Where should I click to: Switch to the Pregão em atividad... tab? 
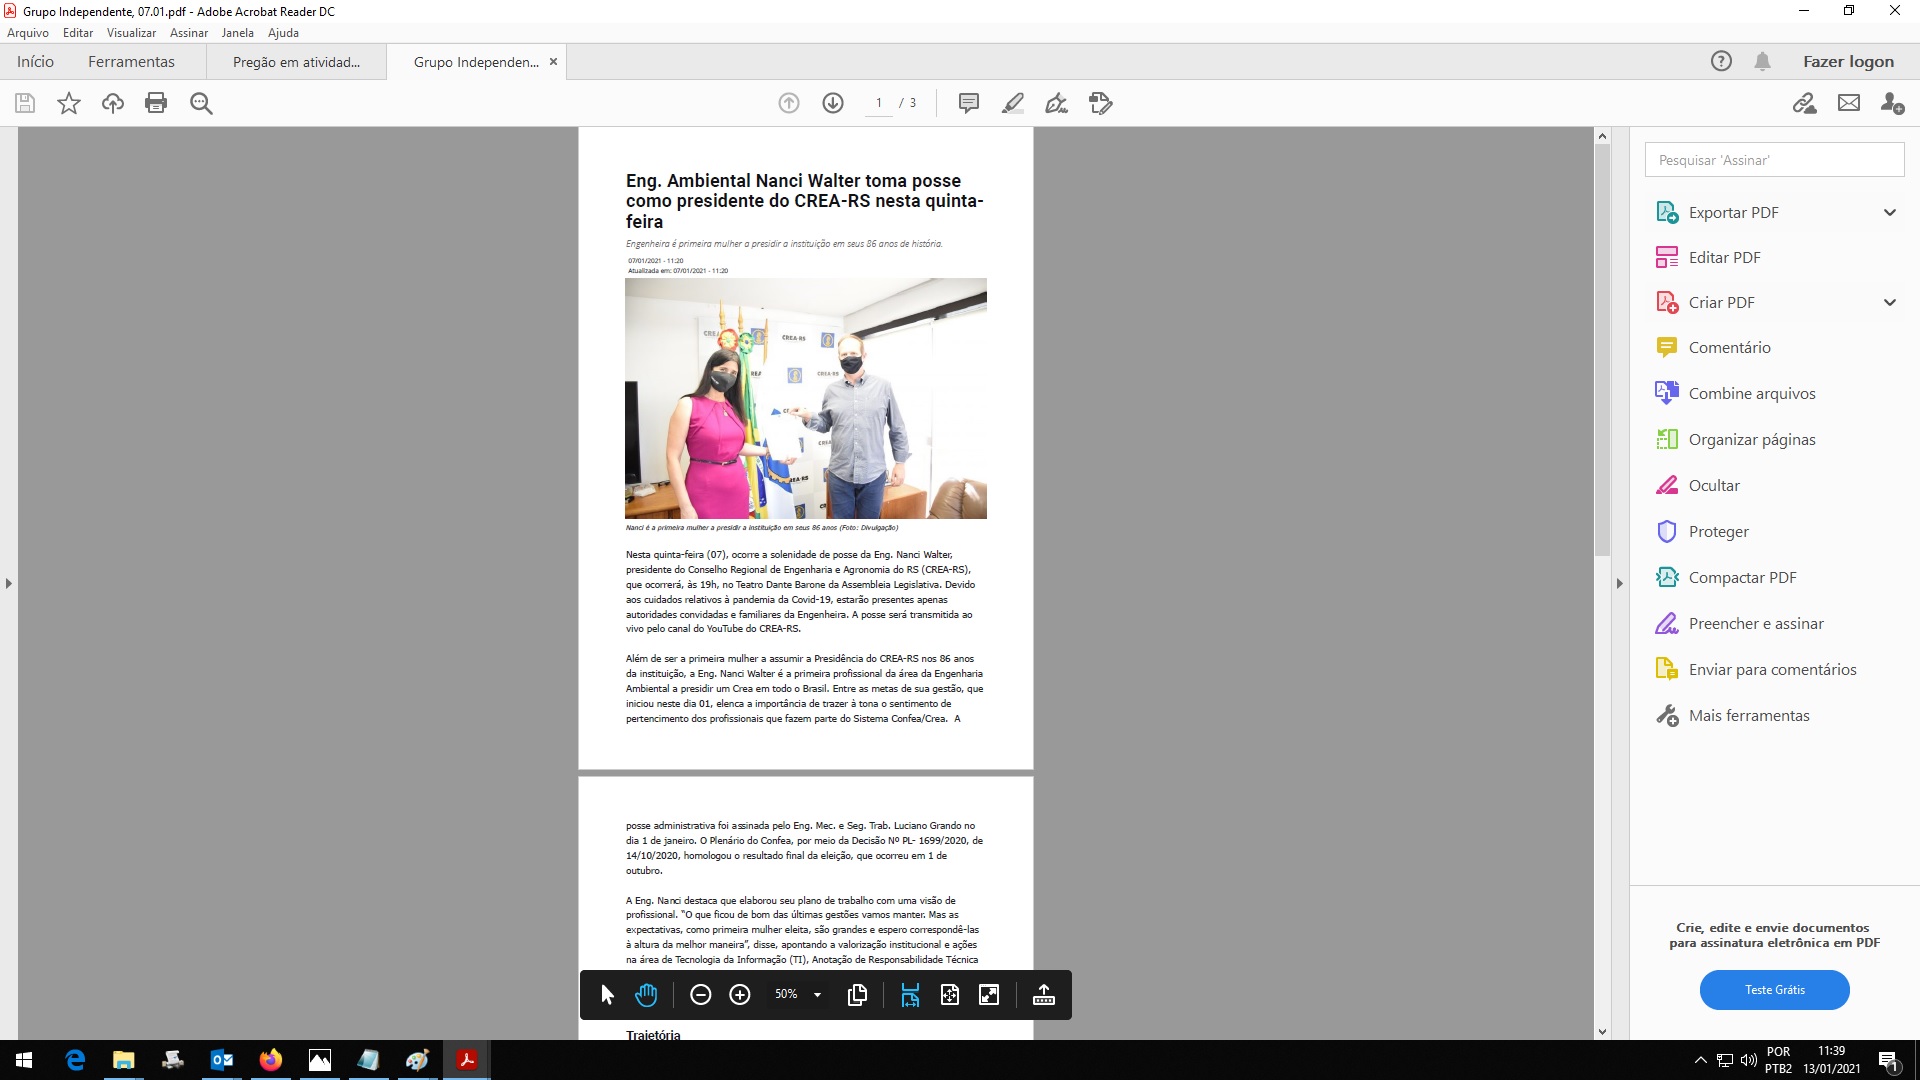(296, 62)
